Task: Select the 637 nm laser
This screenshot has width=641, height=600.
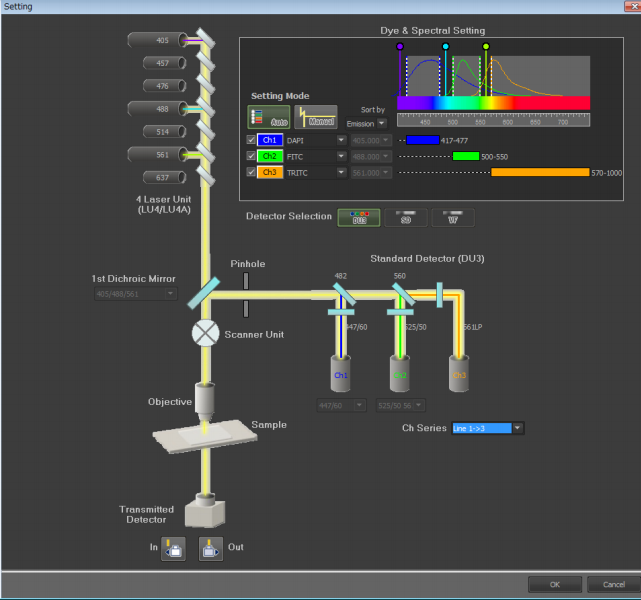Action: pyautogui.click(x=165, y=177)
